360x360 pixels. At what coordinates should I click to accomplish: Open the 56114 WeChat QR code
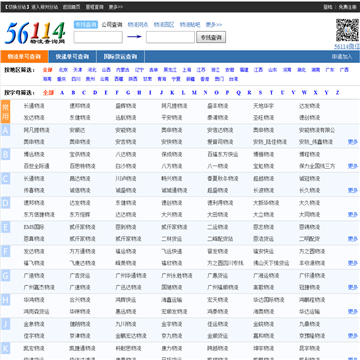[347, 30]
